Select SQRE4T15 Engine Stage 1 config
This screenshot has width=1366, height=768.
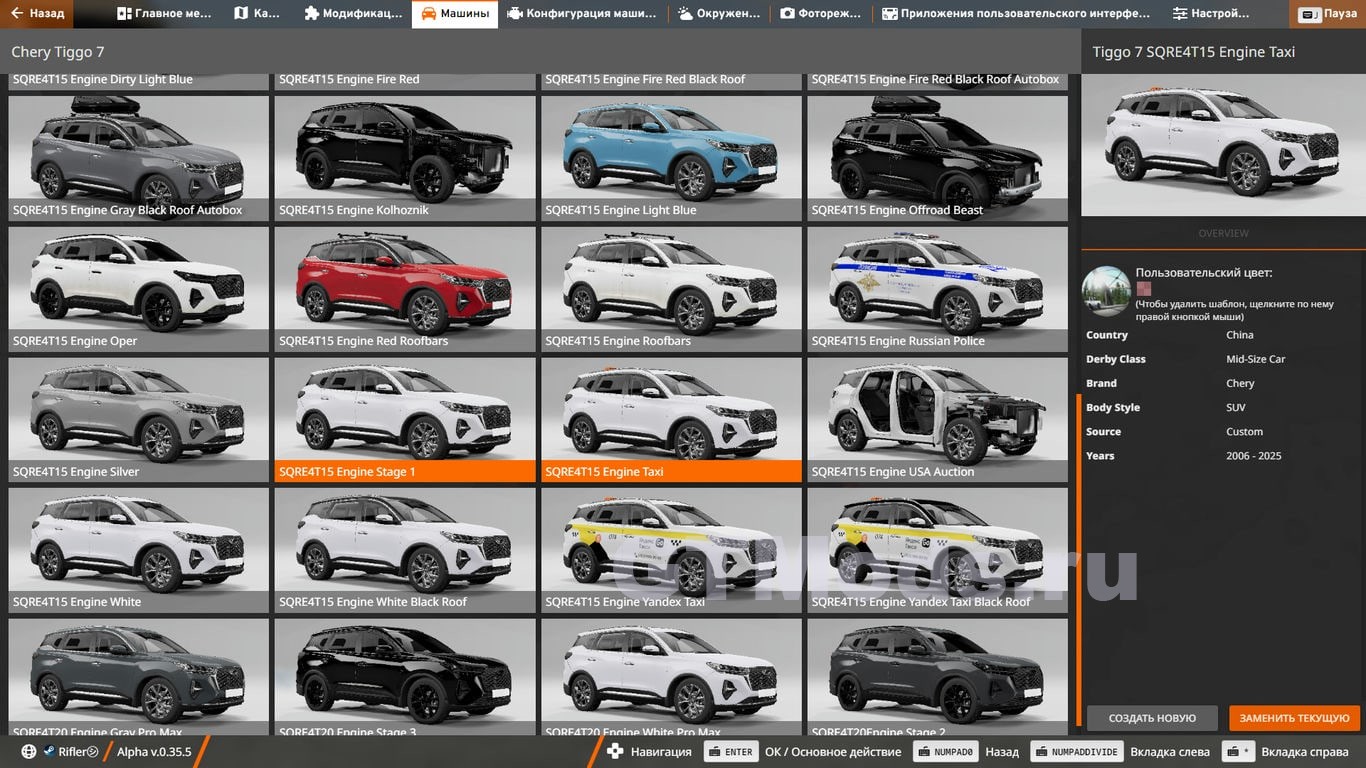(405, 420)
